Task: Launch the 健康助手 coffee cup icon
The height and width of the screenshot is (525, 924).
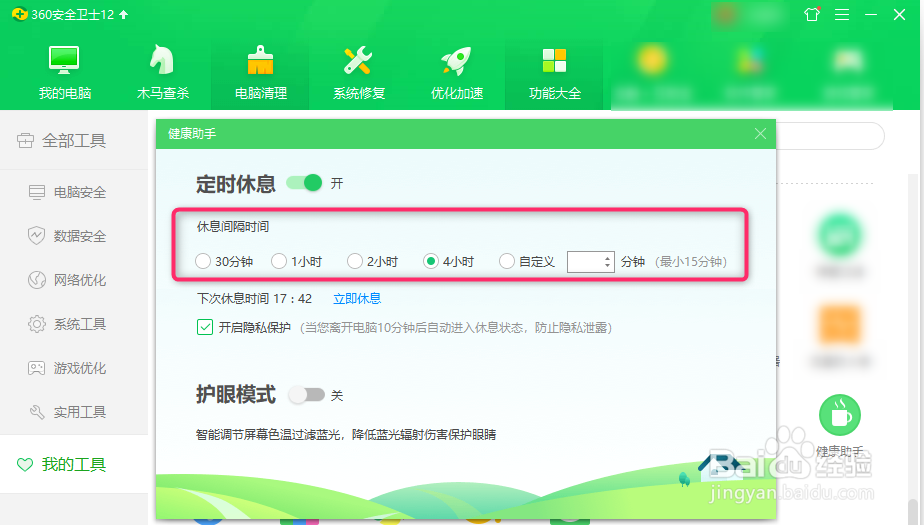Action: click(840, 415)
